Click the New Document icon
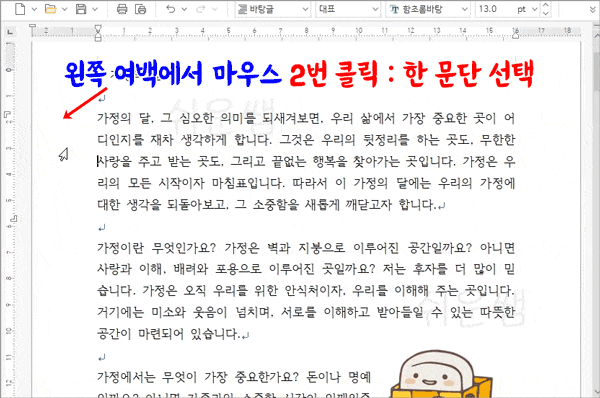600x398 pixels. pyautogui.click(x=20, y=9)
